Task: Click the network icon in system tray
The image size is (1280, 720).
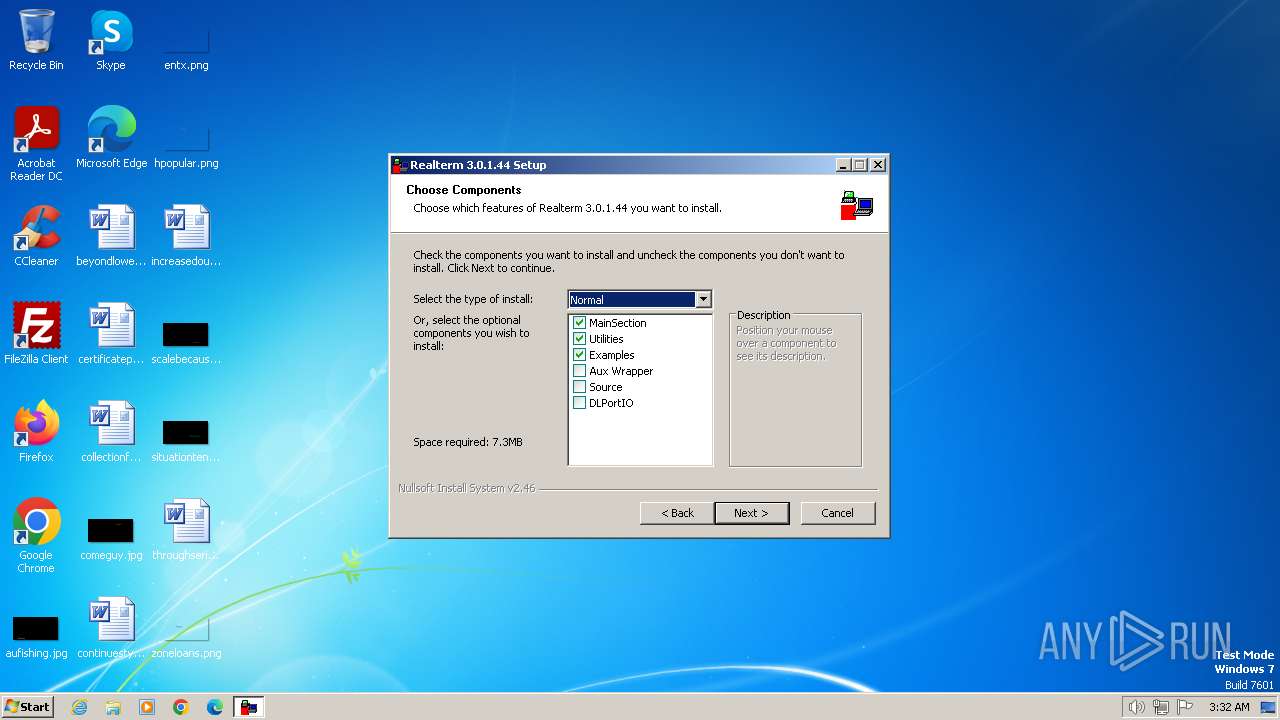Action: [x=1161, y=707]
